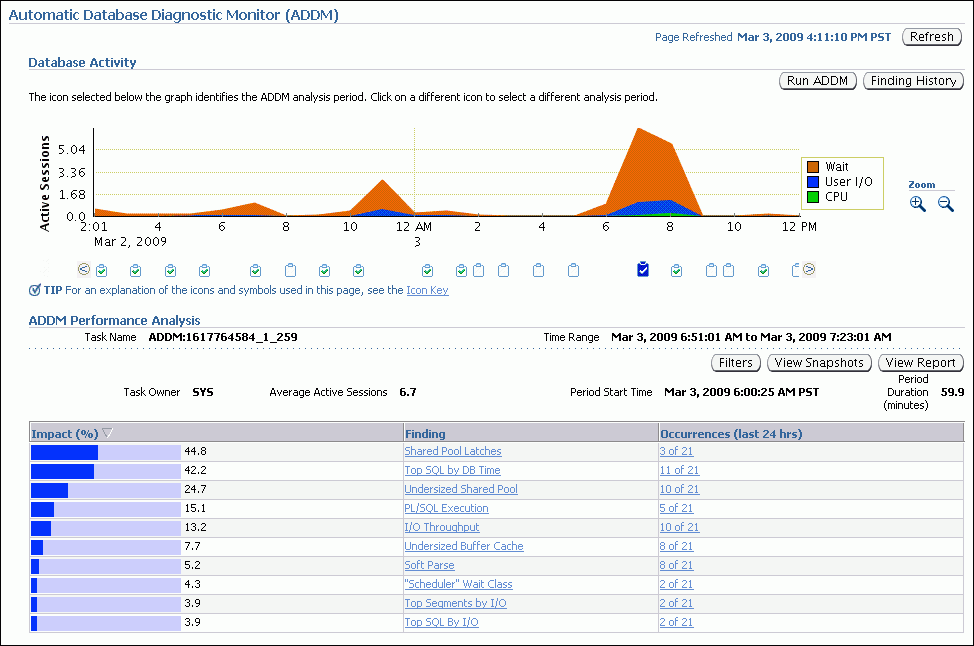
Task: Click the highlighted blue analysis period checkbox
Action: (x=645, y=269)
